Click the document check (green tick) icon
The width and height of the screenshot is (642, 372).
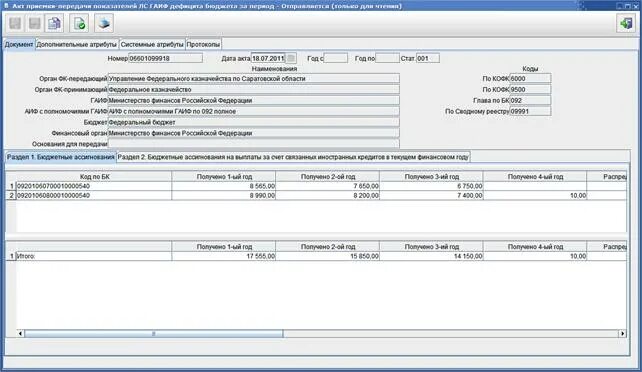[79, 23]
